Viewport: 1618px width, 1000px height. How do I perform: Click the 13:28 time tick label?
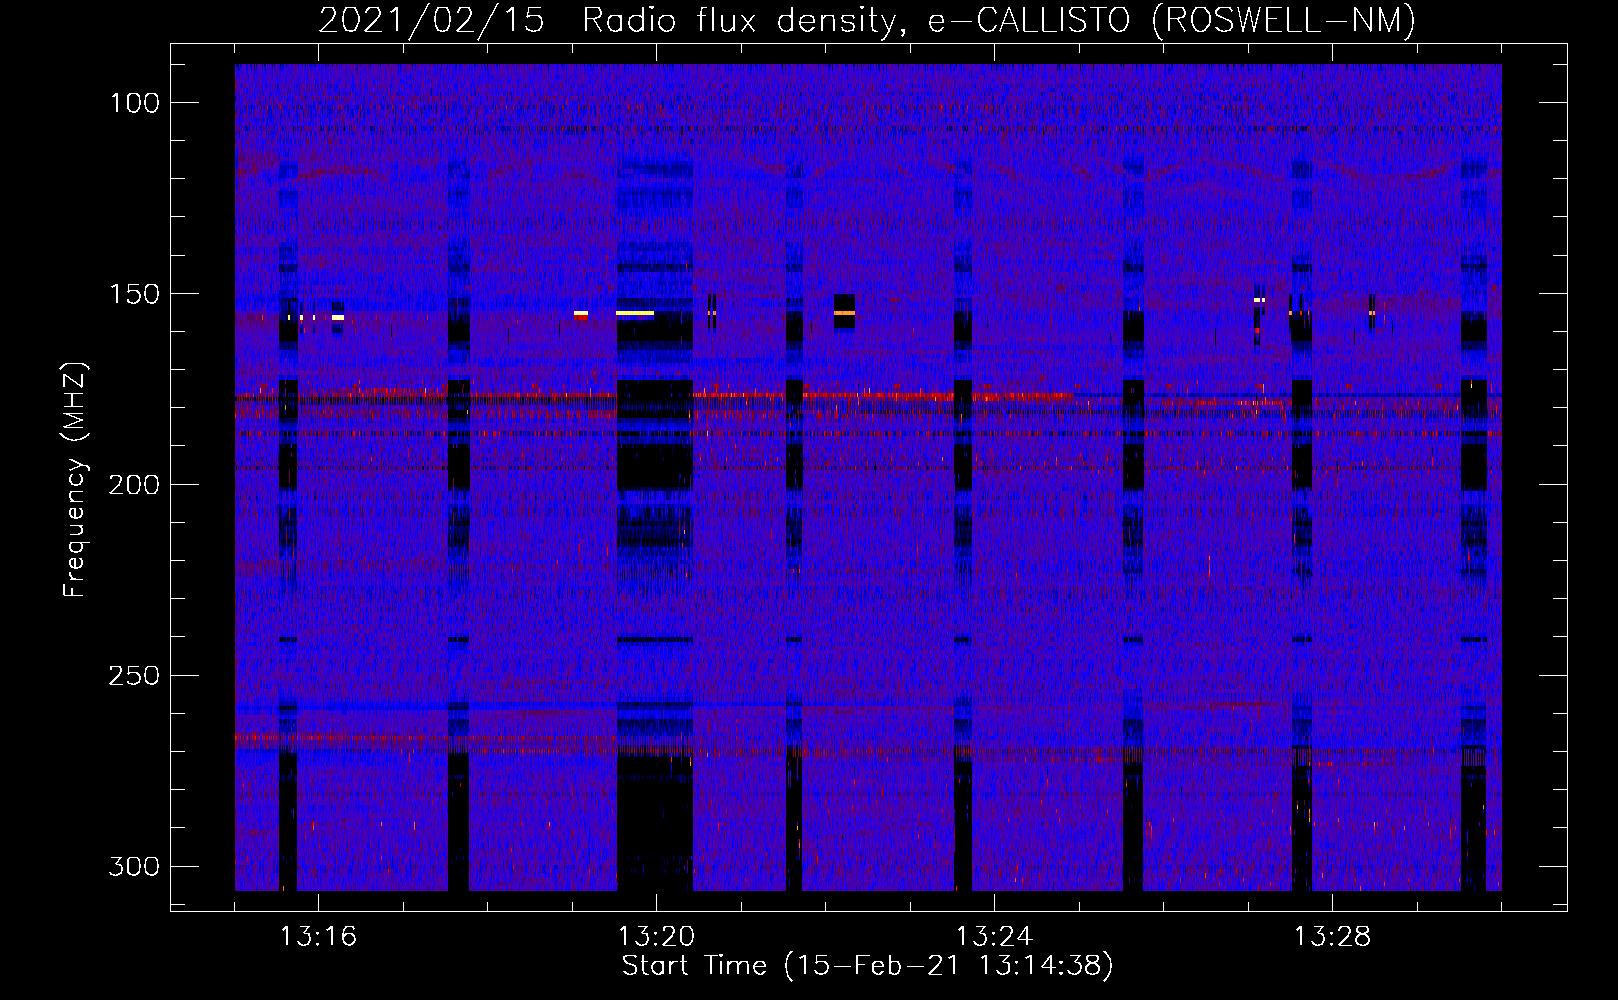(x=1332, y=937)
